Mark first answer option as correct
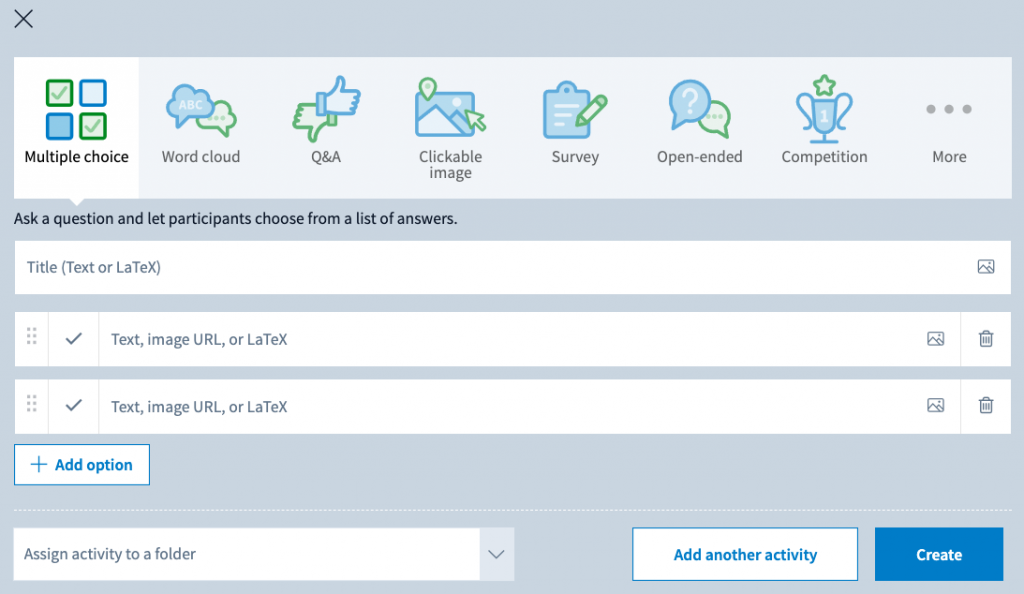 (73, 339)
